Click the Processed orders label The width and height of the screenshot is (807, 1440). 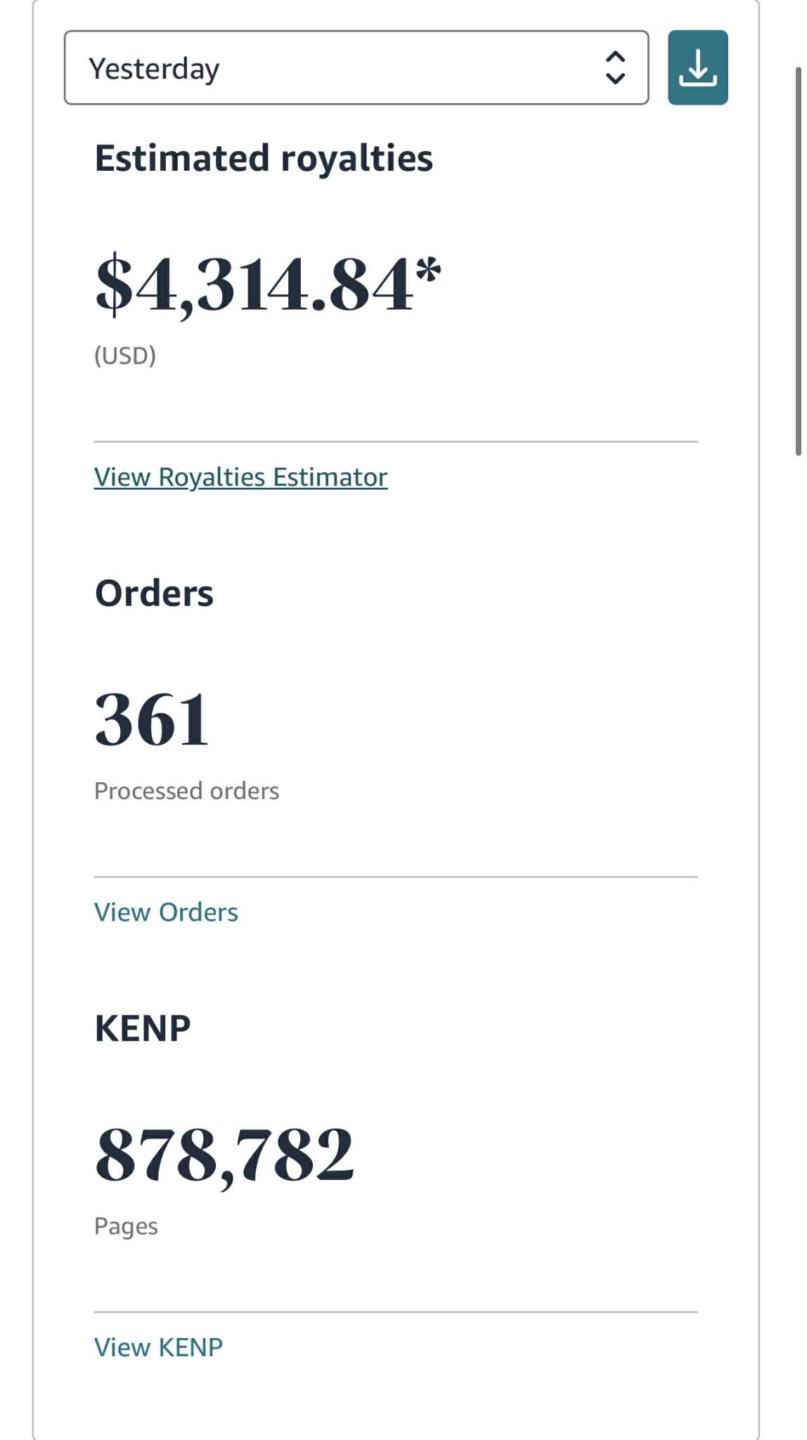pyautogui.click(x=186, y=791)
